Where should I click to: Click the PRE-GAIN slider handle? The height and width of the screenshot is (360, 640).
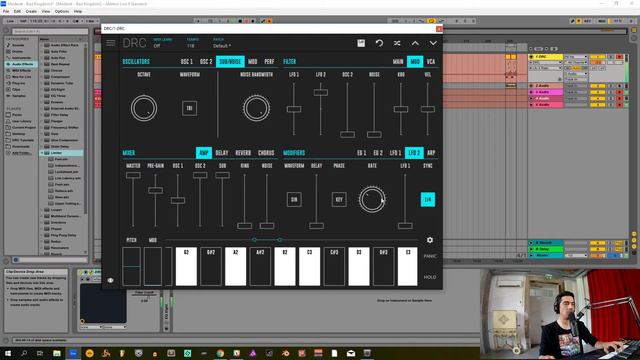tap(155, 190)
